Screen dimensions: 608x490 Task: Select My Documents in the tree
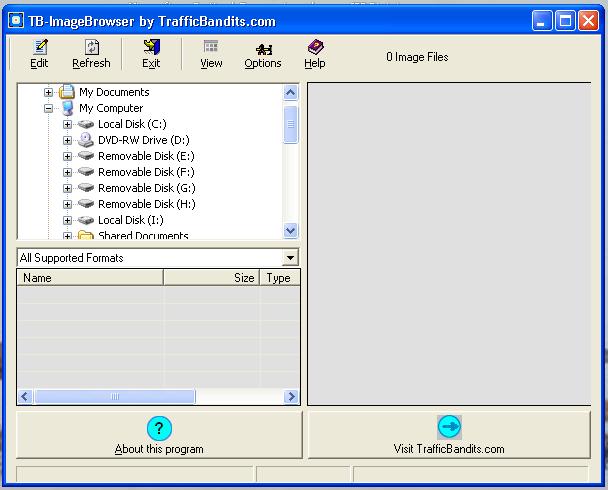(x=114, y=92)
